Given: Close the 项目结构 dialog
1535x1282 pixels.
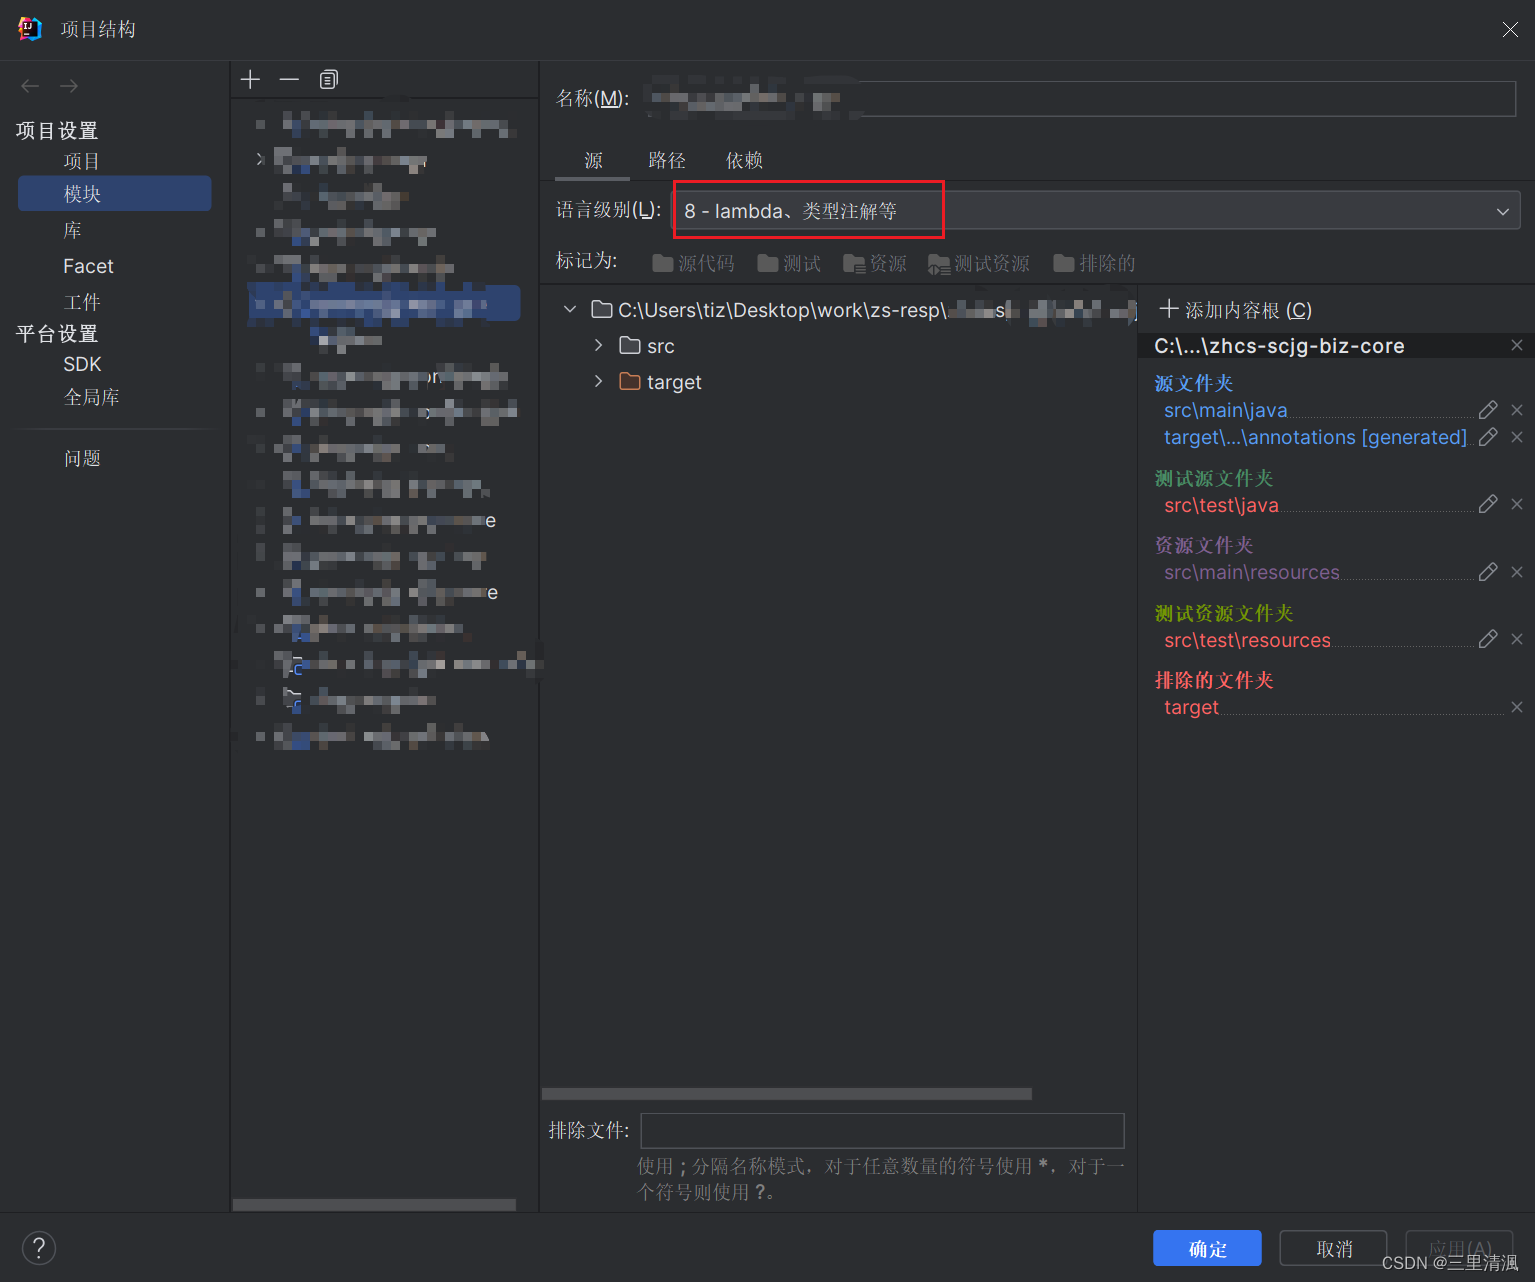Looking at the screenshot, I should [1510, 30].
